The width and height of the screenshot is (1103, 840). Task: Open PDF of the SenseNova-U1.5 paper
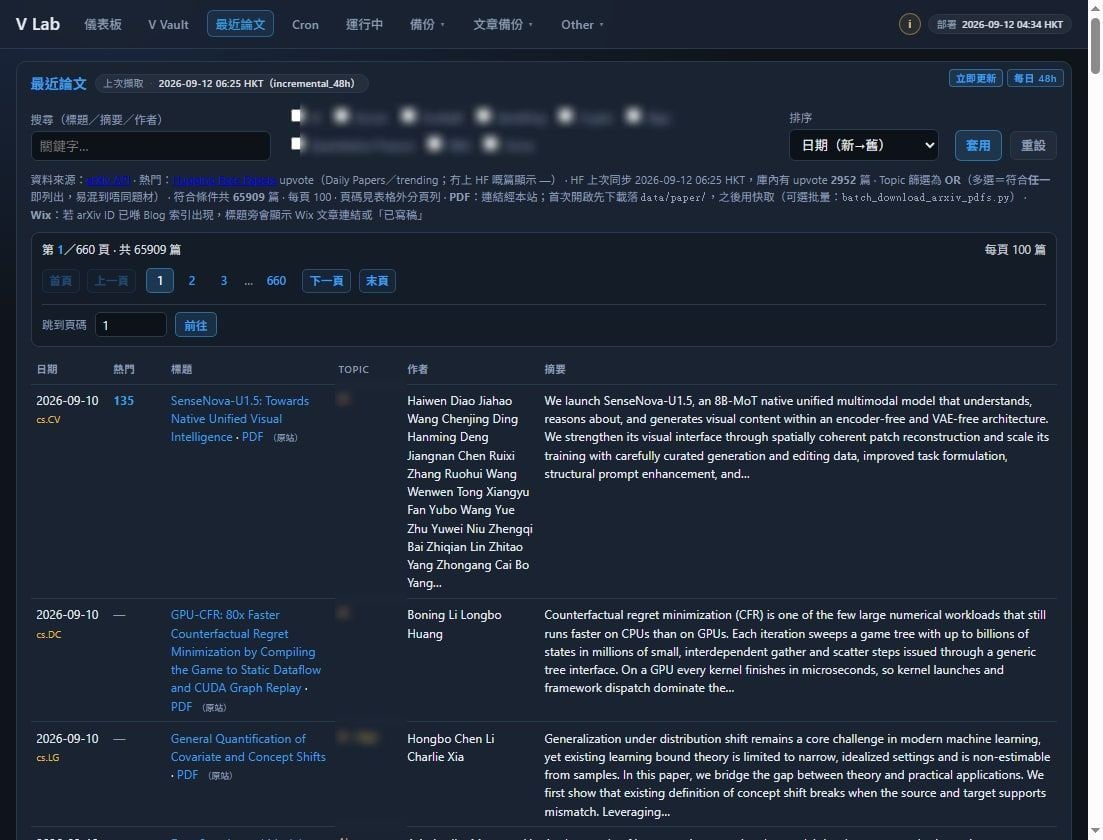(253, 437)
